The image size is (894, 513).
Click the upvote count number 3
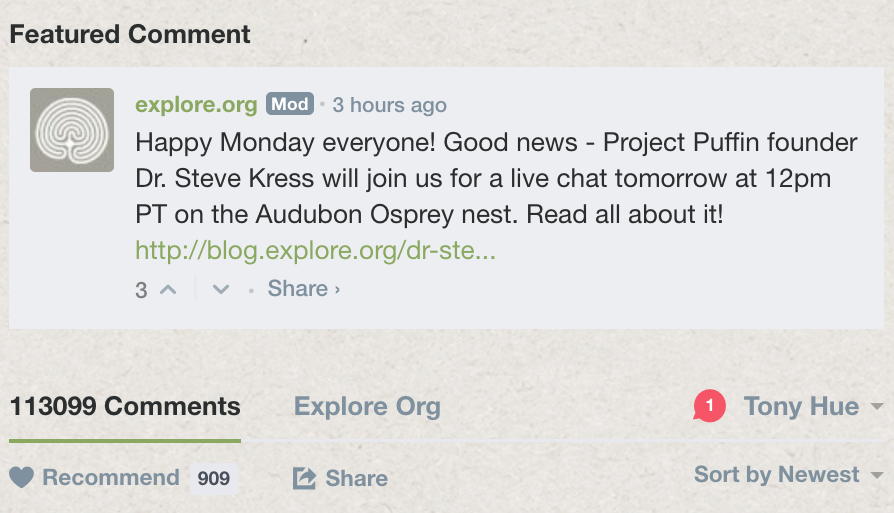tap(141, 290)
